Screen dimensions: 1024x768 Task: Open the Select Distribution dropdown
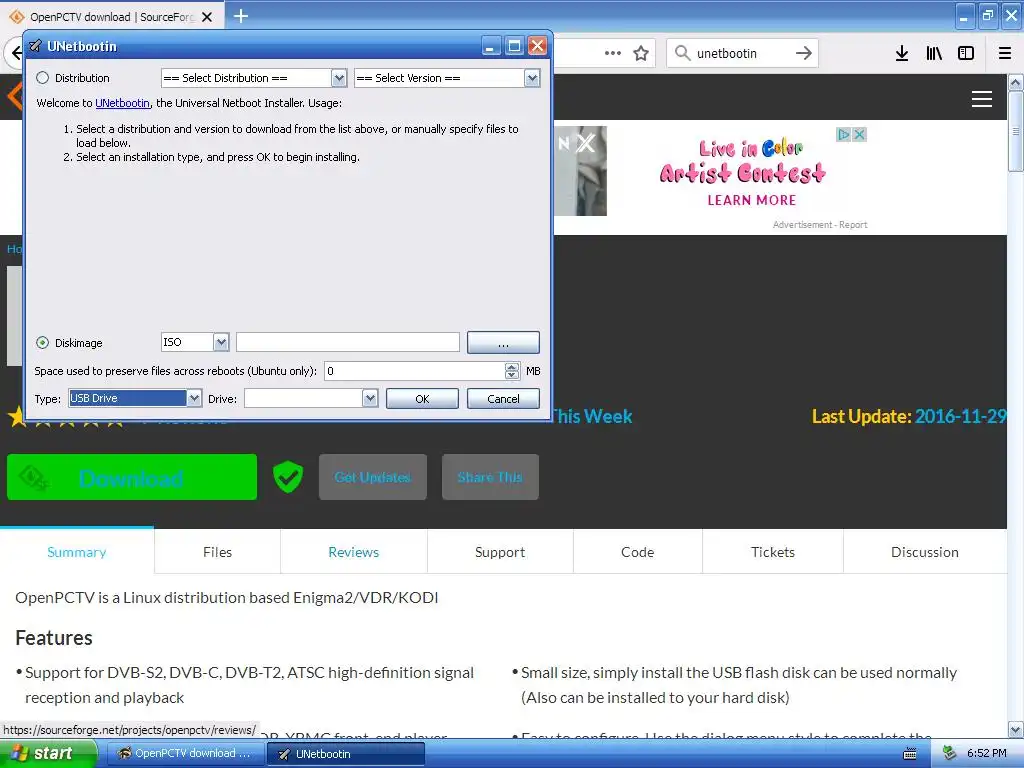point(253,78)
